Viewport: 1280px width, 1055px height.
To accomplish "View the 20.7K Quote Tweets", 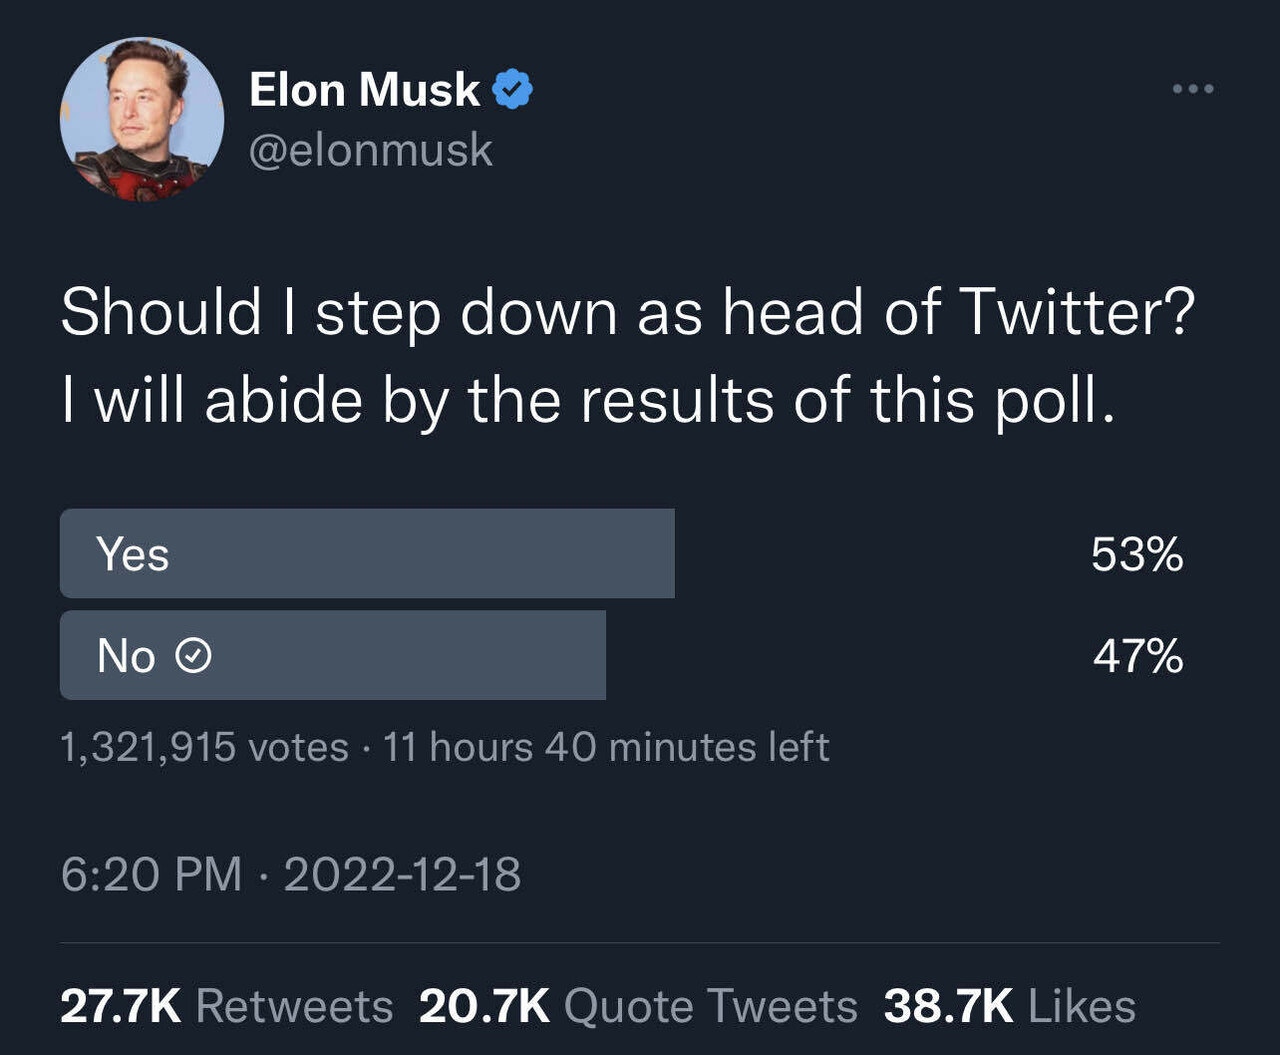I will coord(638,1005).
